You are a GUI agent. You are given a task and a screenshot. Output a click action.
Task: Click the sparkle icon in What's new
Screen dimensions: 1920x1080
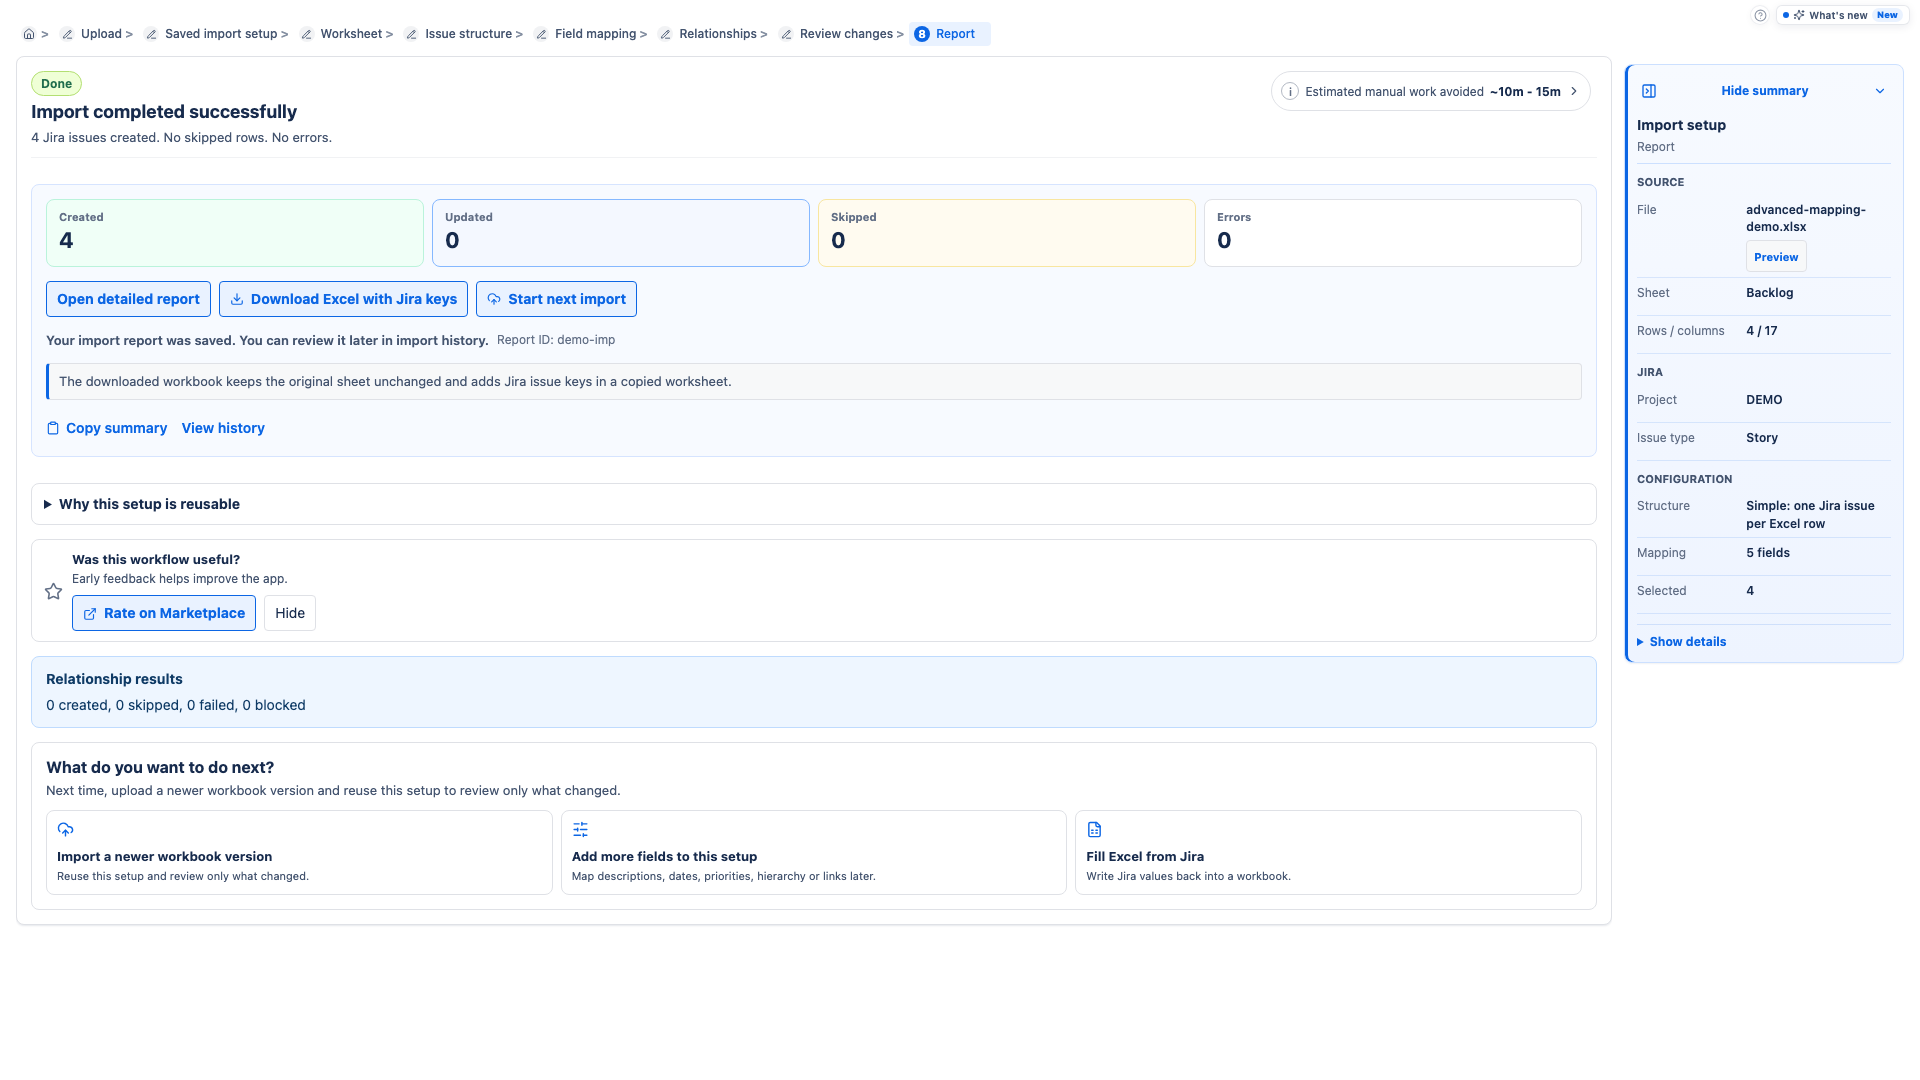click(1799, 15)
